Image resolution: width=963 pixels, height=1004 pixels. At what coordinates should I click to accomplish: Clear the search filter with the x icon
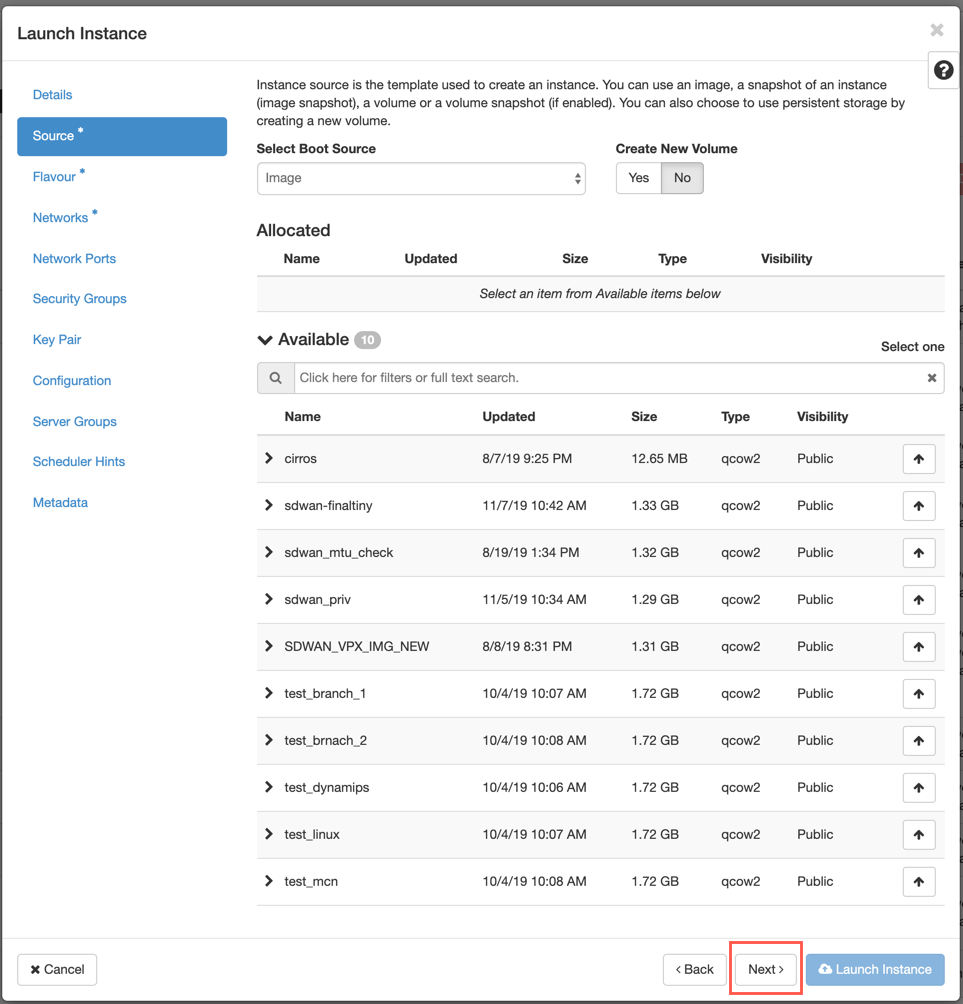(x=932, y=378)
